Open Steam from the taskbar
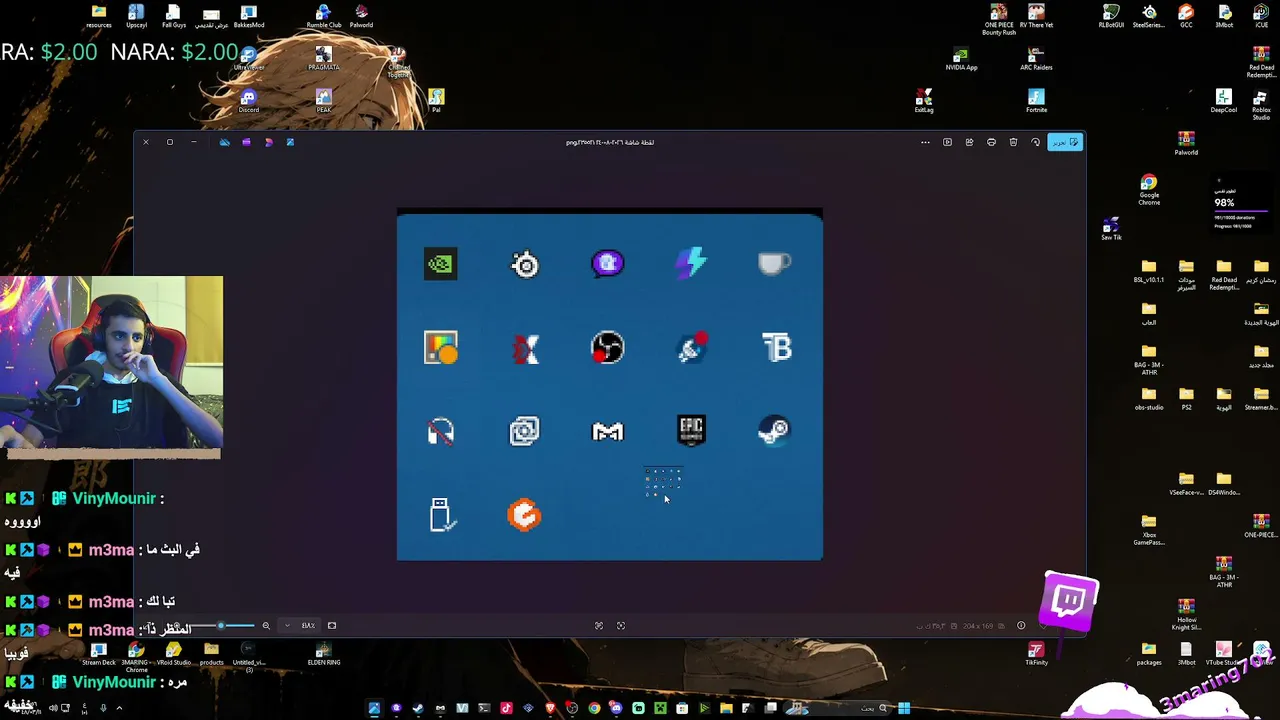 pos(418,708)
